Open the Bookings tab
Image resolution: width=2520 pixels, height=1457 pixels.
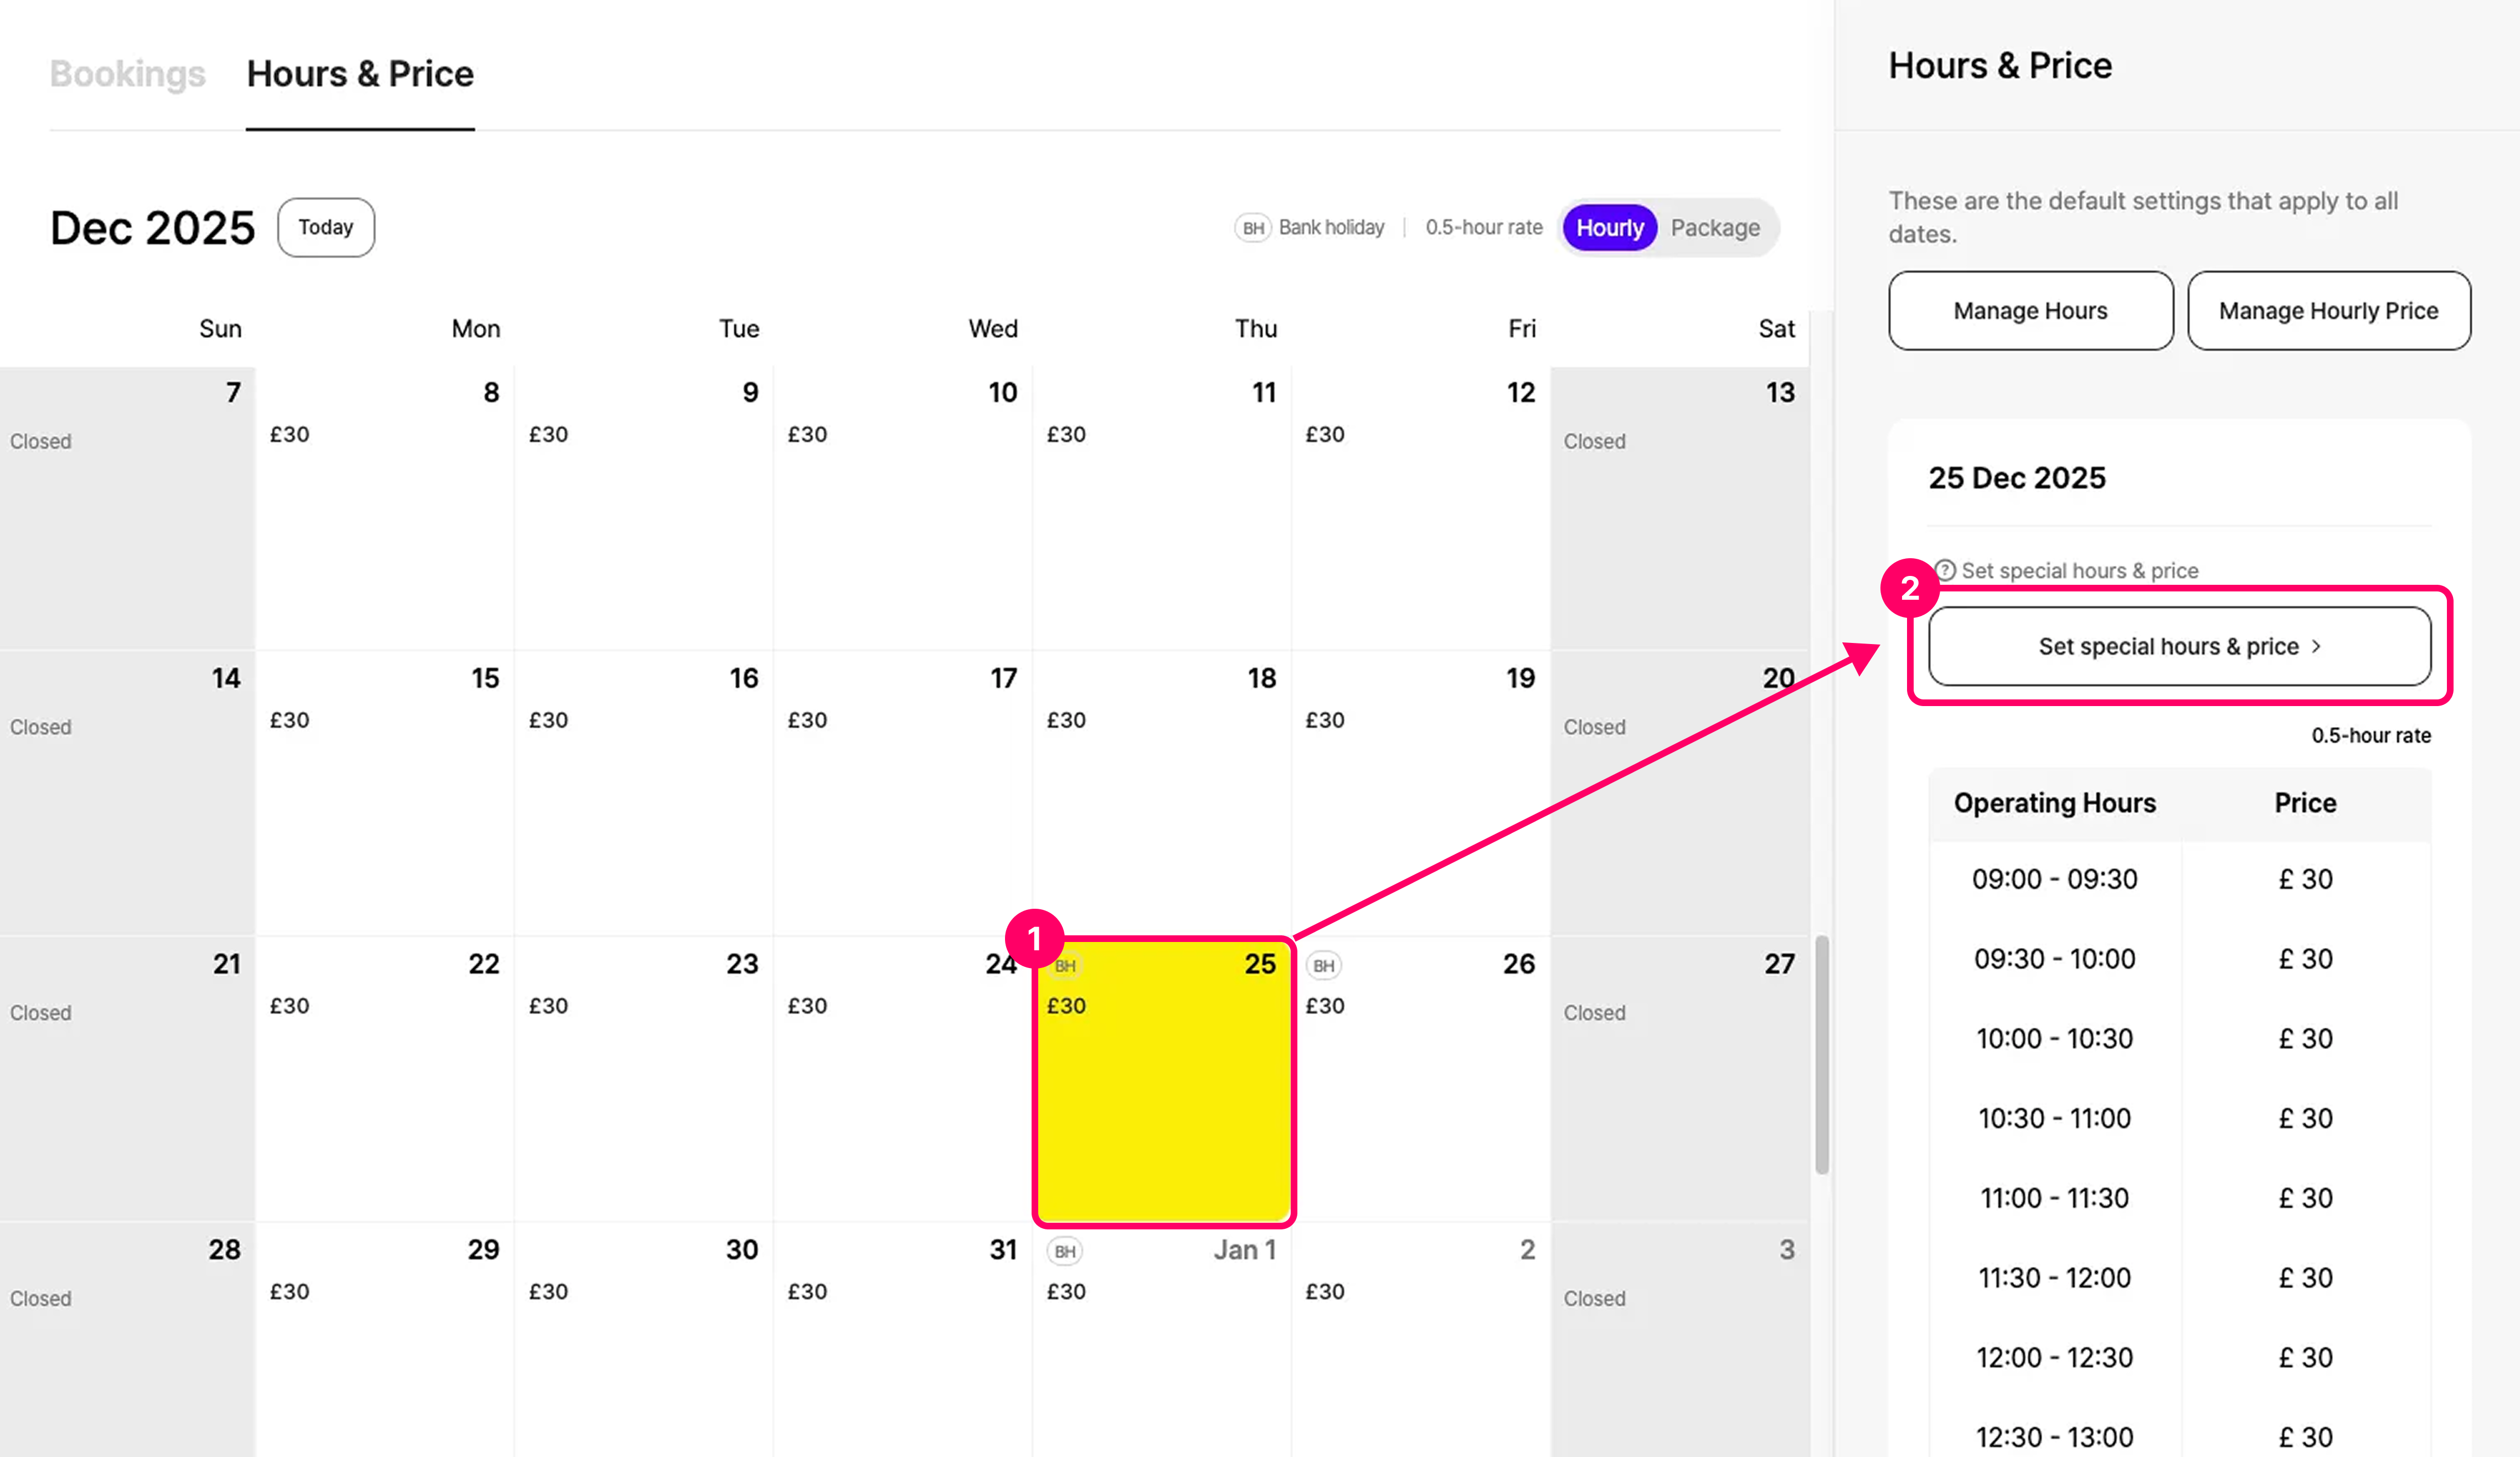point(127,74)
